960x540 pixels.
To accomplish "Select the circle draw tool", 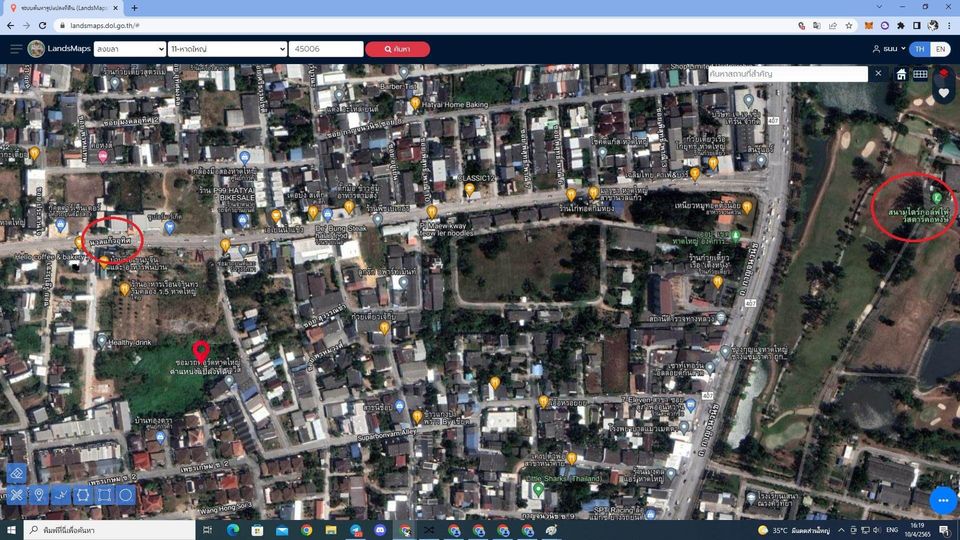I will (x=126, y=495).
